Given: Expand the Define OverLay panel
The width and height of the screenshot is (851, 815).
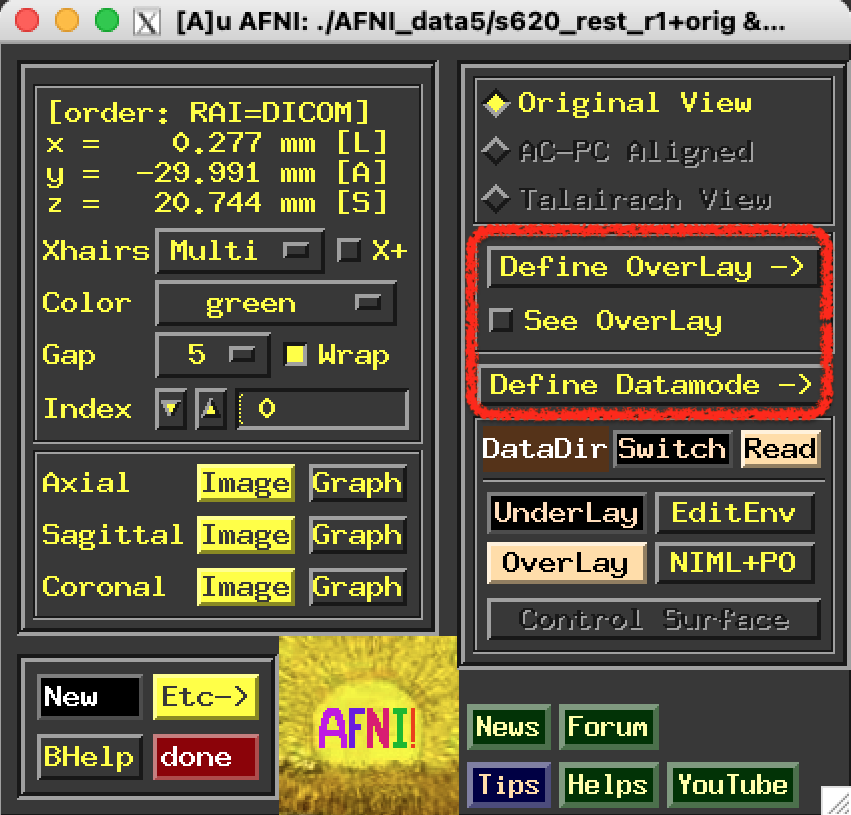Looking at the screenshot, I should click(651, 267).
